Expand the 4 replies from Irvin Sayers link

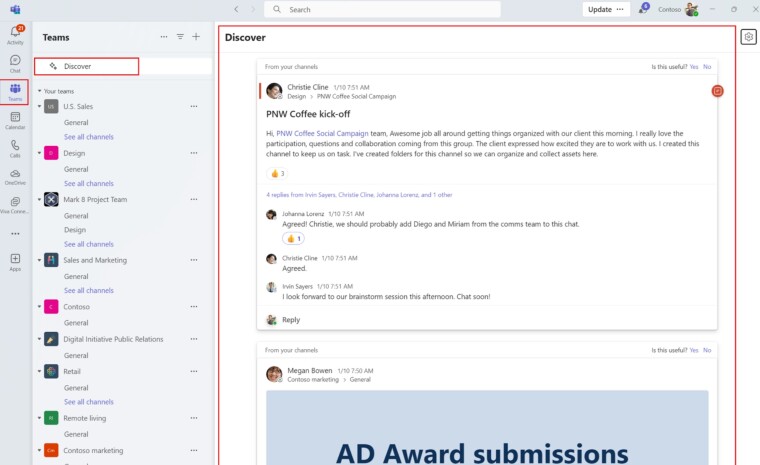pyautogui.click(x=359, y=195)
